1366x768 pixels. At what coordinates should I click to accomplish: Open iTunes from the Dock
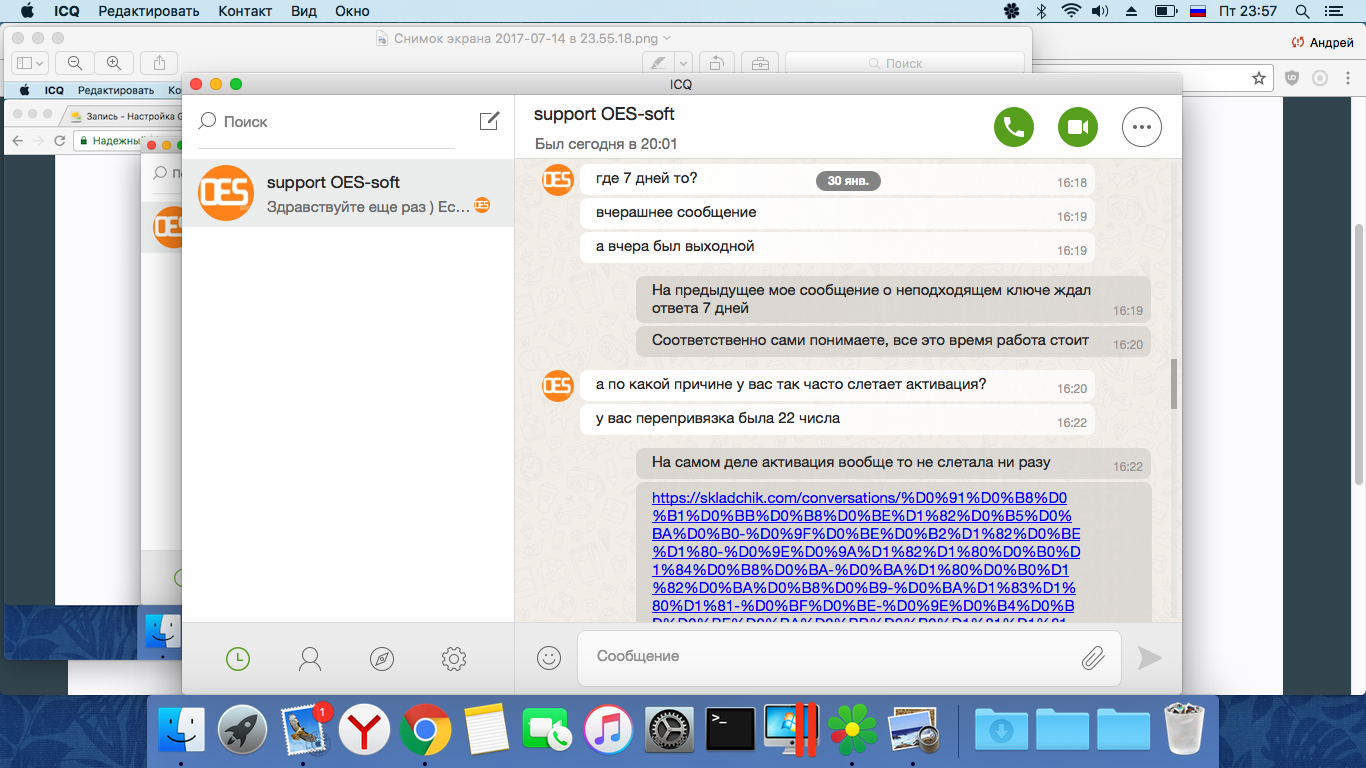608,731
